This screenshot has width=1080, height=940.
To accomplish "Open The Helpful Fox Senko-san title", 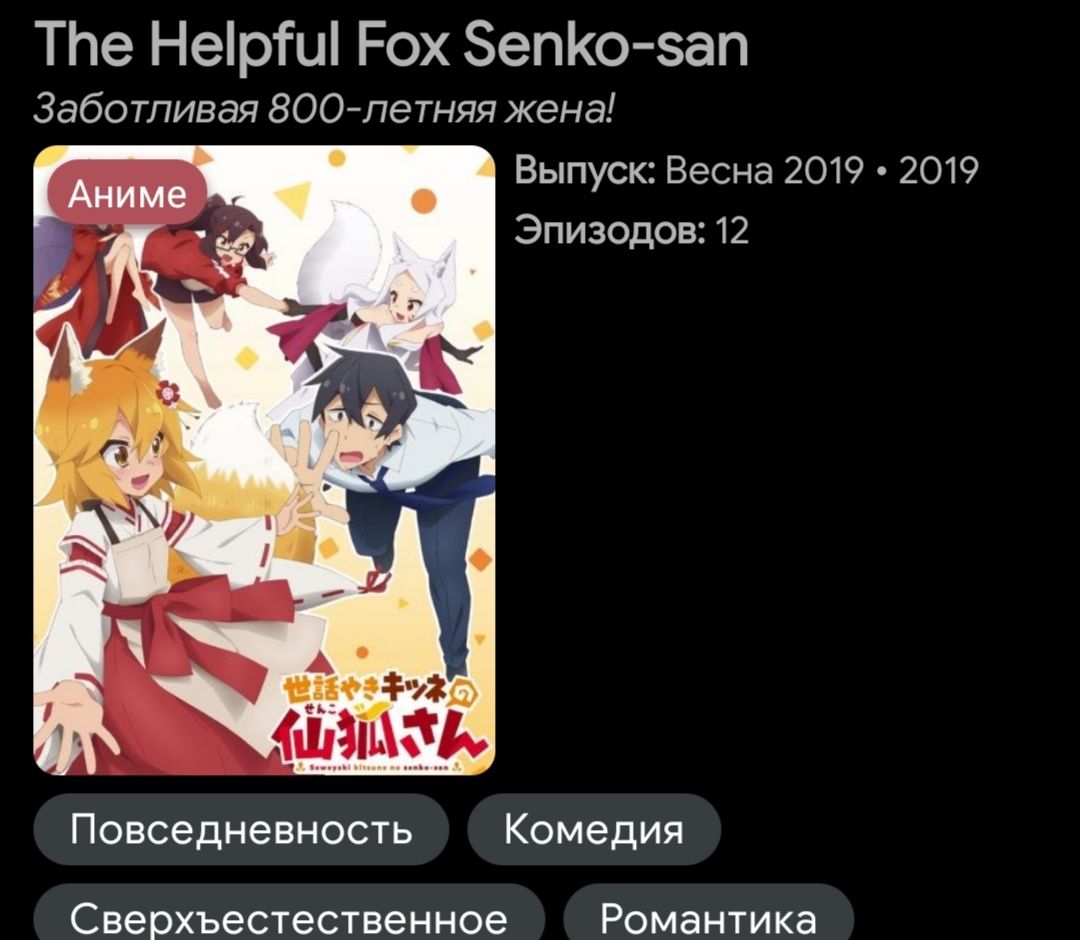I will point(391,45).
